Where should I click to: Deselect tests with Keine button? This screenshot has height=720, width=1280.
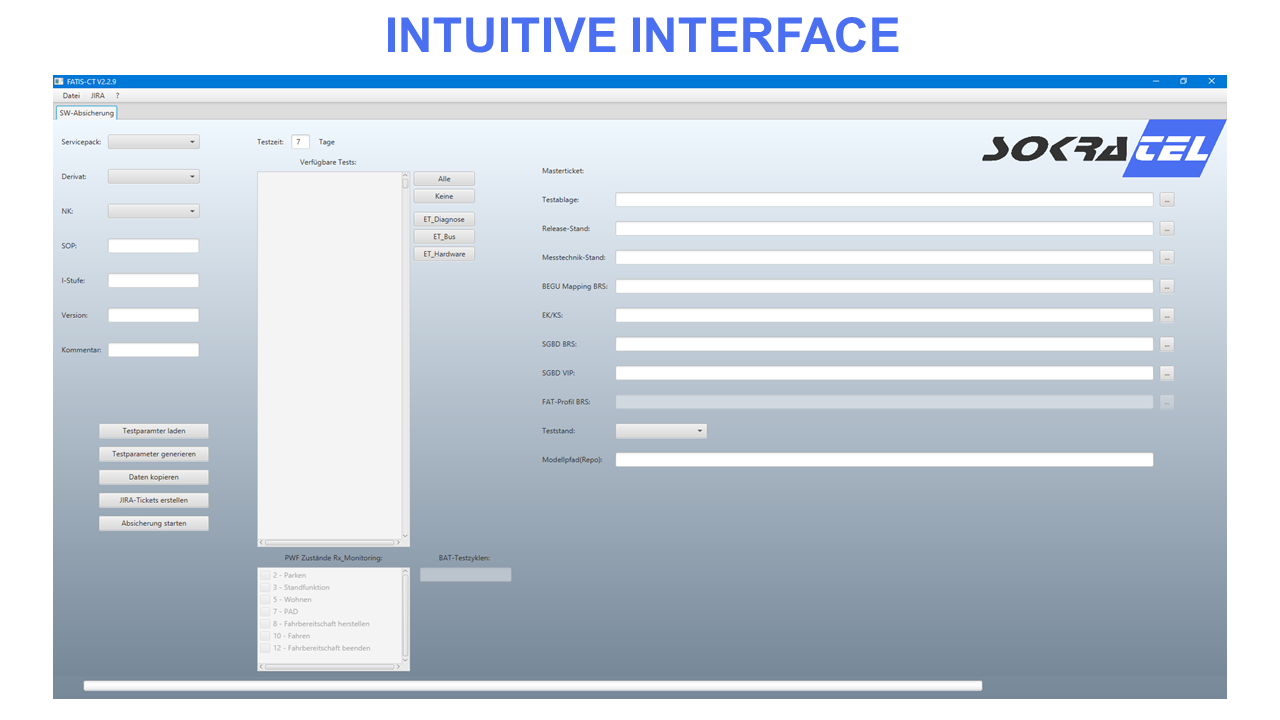tap(444, 196)
